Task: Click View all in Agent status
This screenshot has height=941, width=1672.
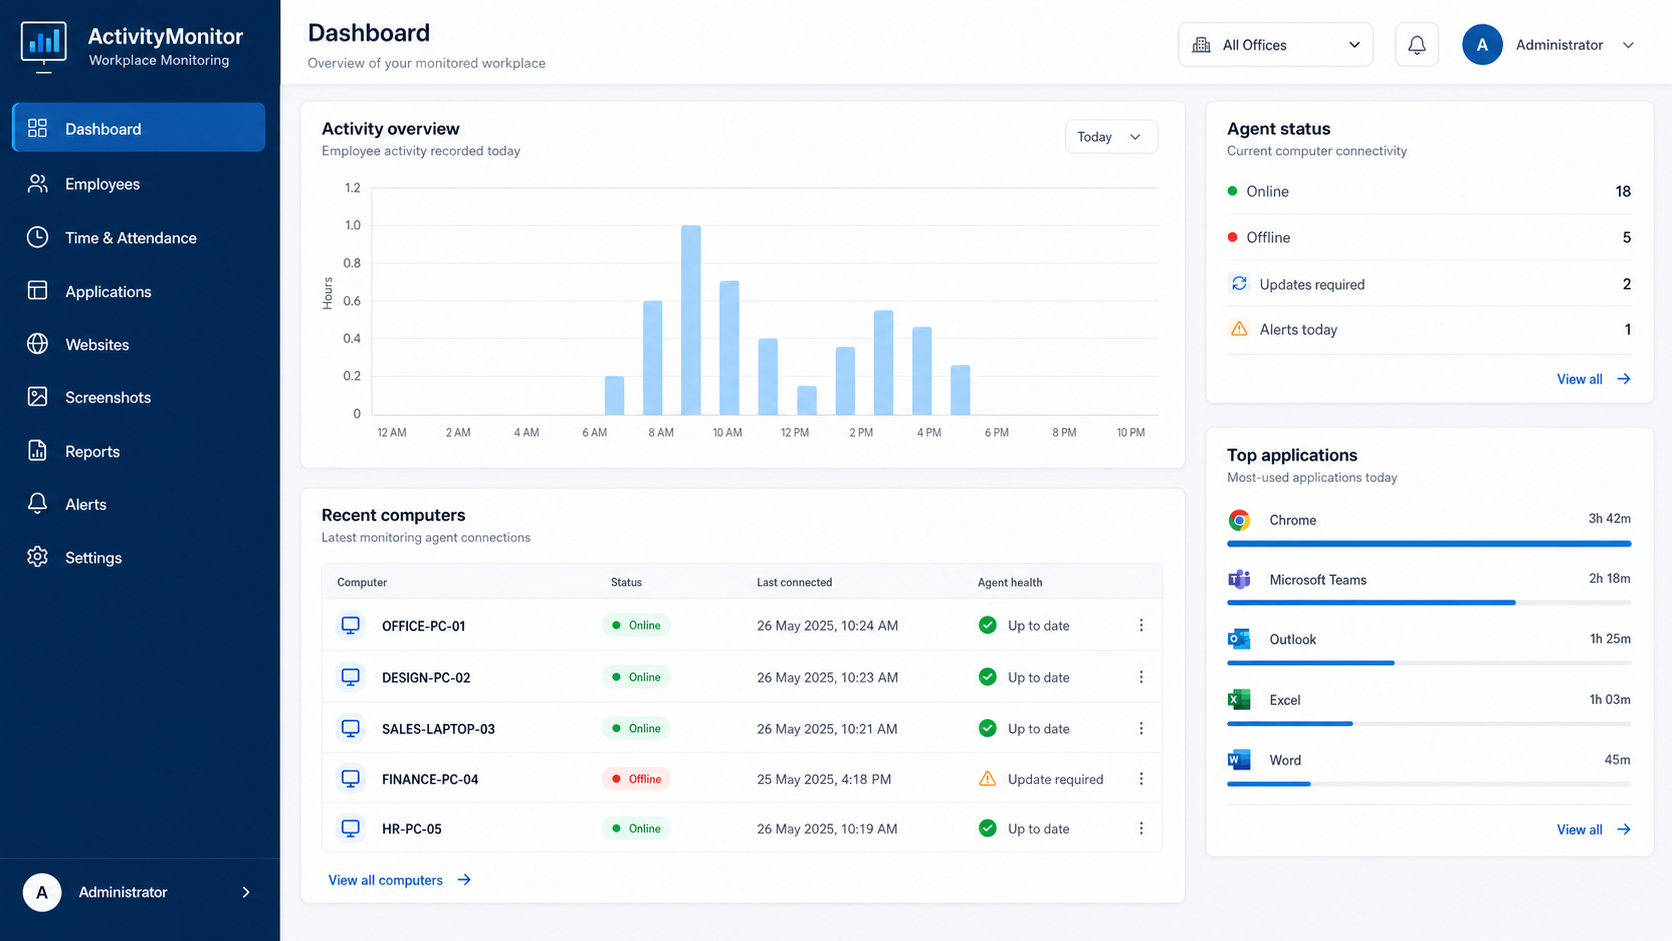Action: tap(1593, 379)
